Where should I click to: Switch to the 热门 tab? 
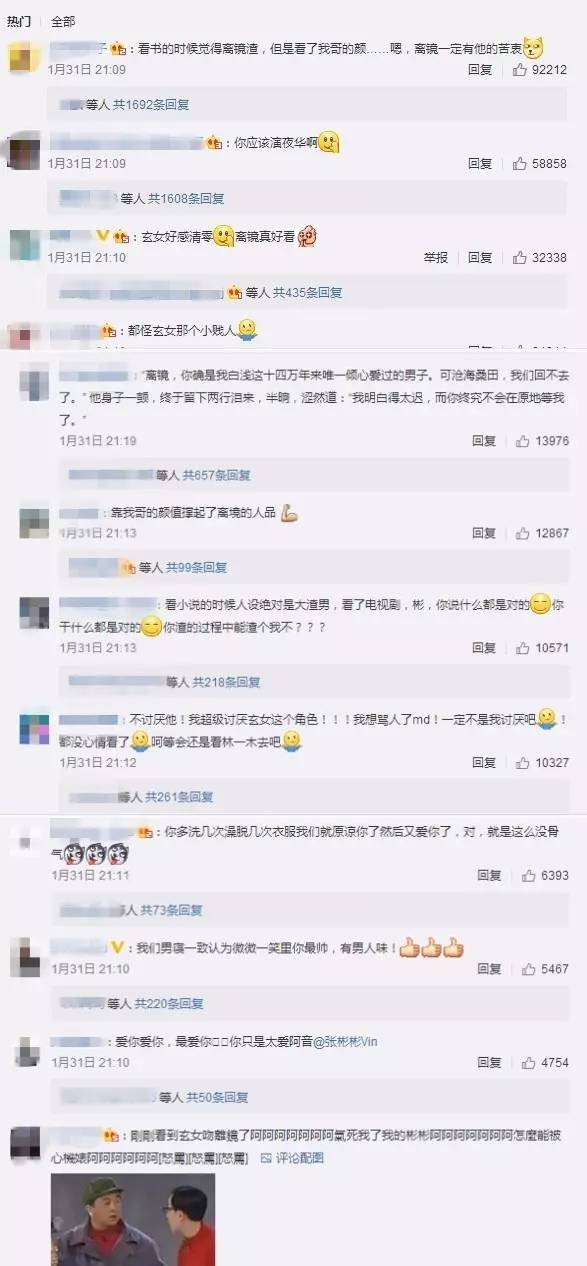(x=19, y=21)
